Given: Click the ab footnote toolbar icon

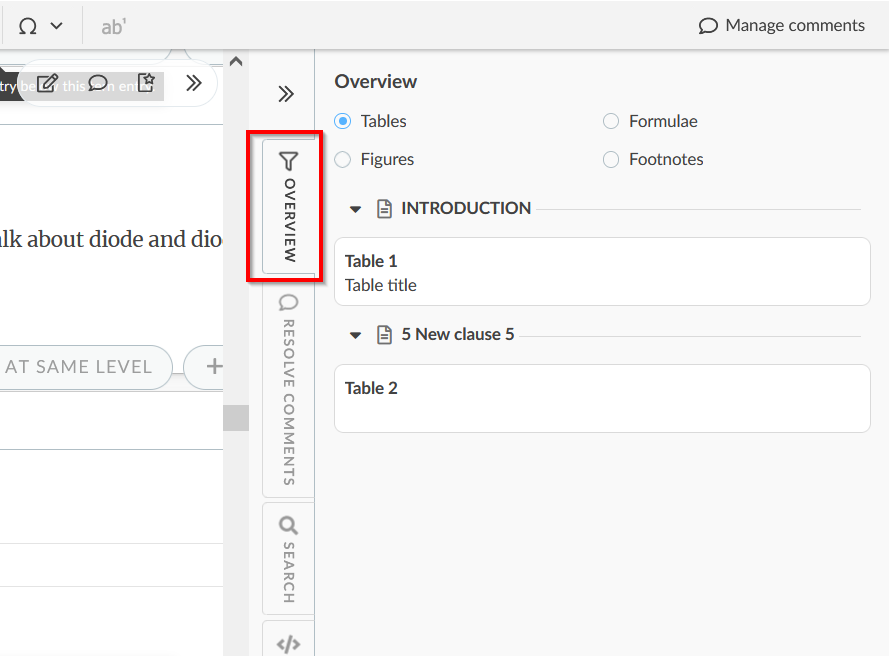Looking at the screenshot, I should coord(114,26).
